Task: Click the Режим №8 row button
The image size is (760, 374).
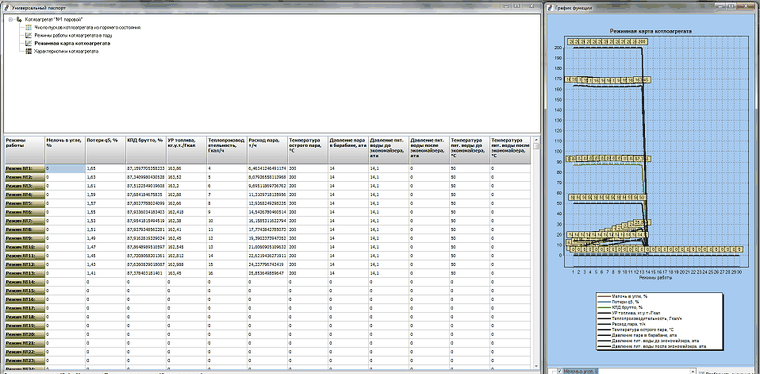Action: click(25, 230)
